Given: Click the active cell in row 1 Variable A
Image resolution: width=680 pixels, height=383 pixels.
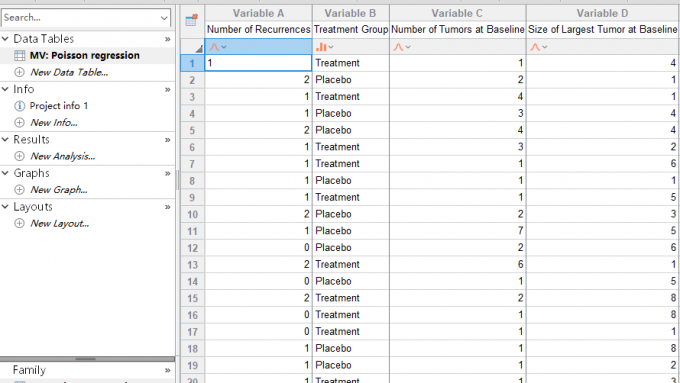Looking at the screenshot, I should click(258, 63).
